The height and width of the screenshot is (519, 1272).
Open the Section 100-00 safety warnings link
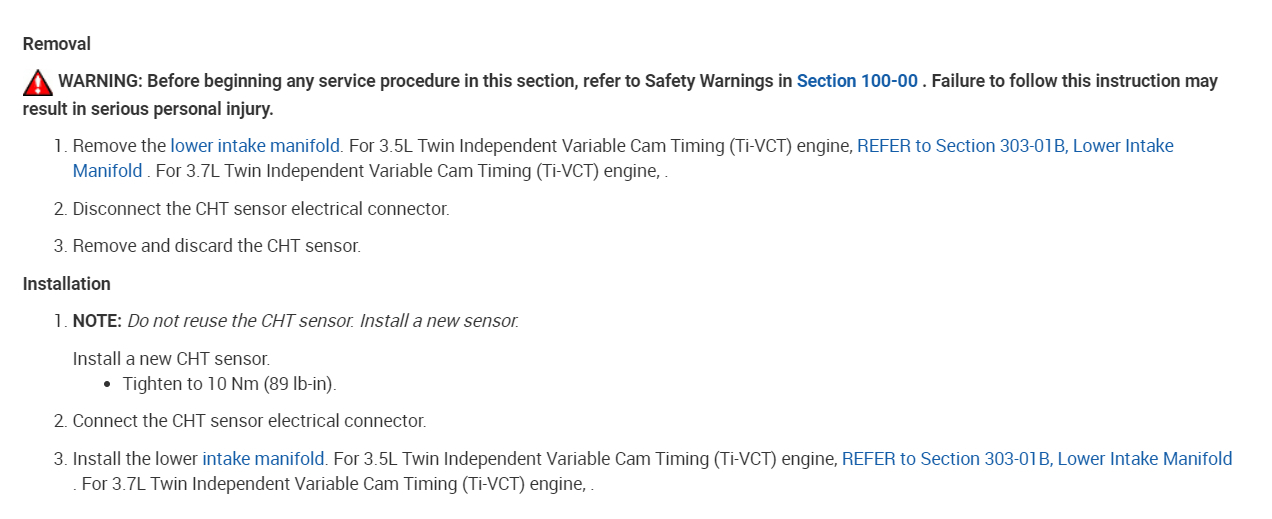point(857,81)
